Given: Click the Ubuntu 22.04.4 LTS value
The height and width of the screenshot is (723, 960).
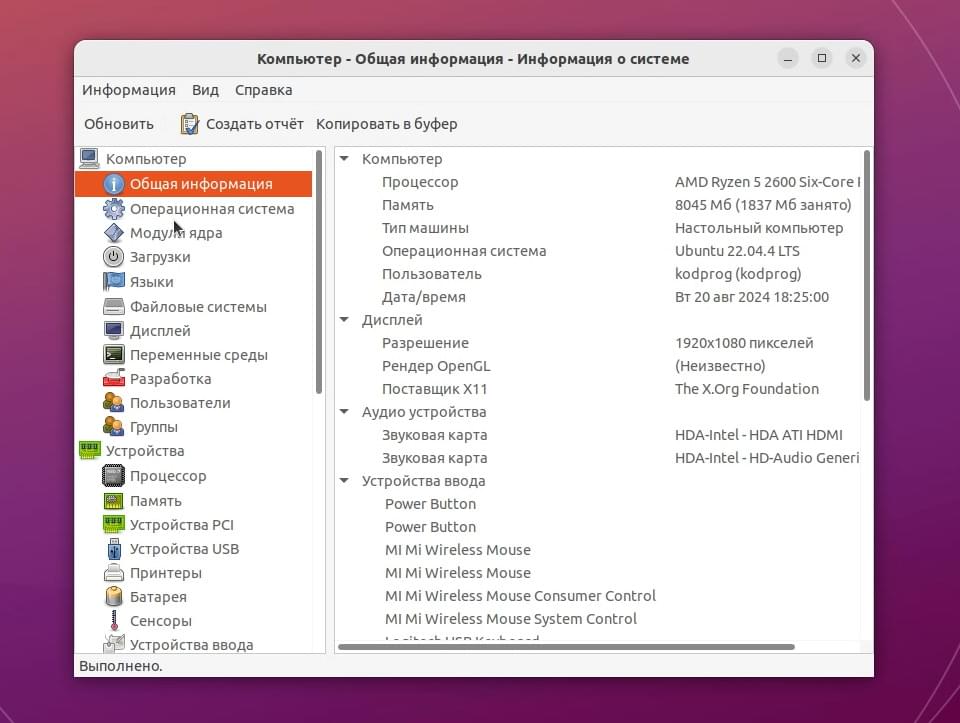Looking at the screenshot, I should point(737,250).
